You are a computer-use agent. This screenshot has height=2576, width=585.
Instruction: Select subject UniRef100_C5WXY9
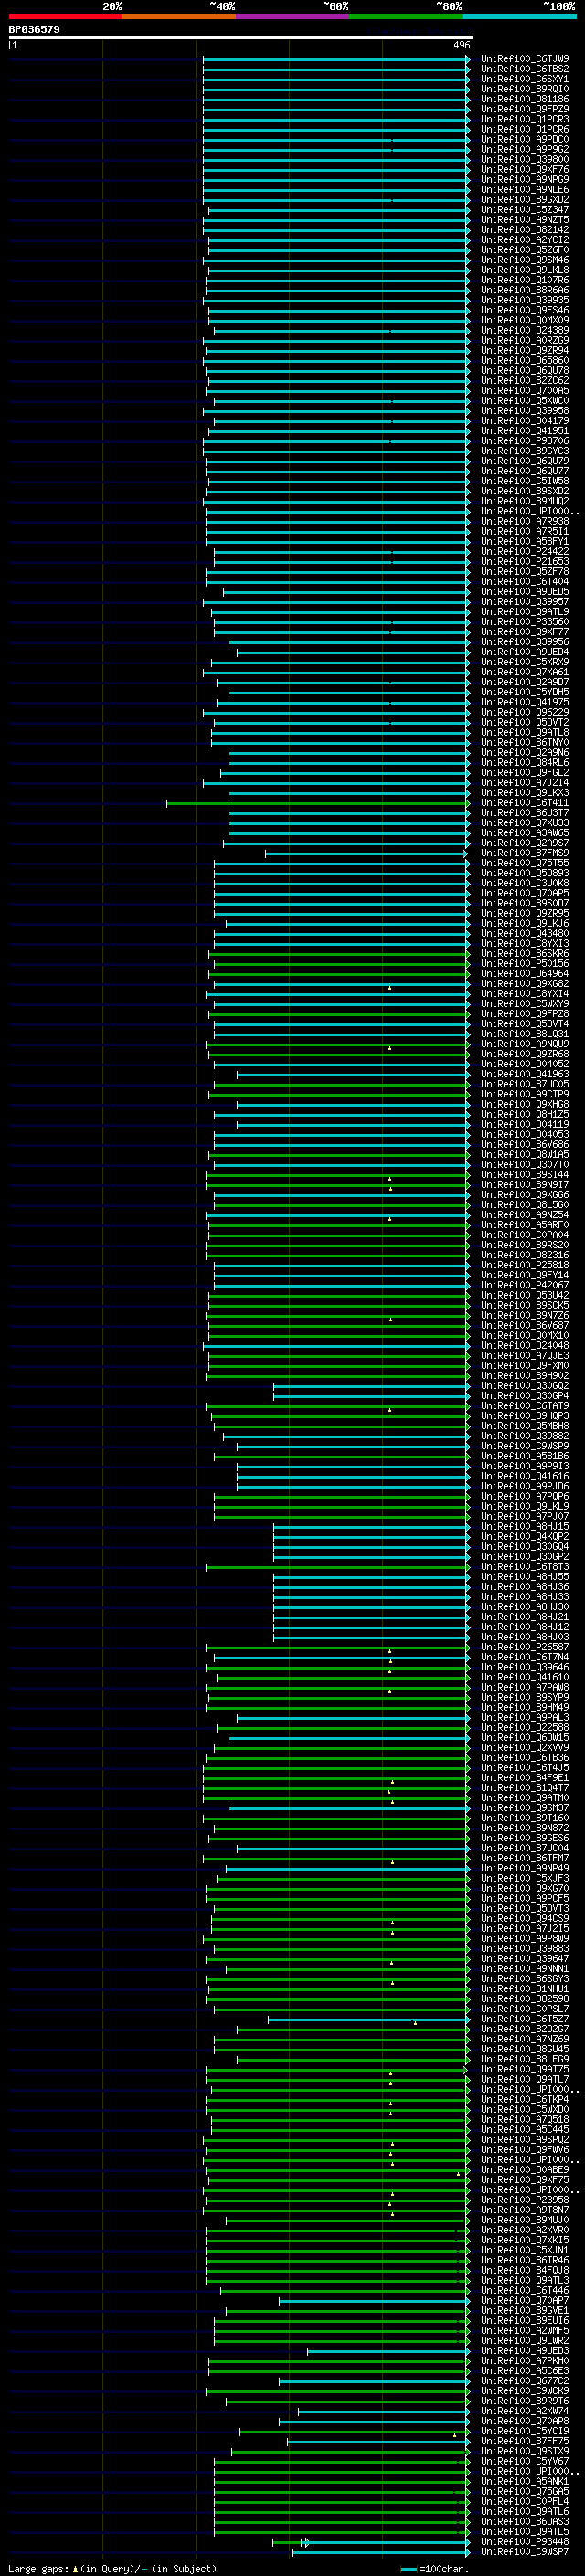pyautogui.click(x=524, y=1004)
